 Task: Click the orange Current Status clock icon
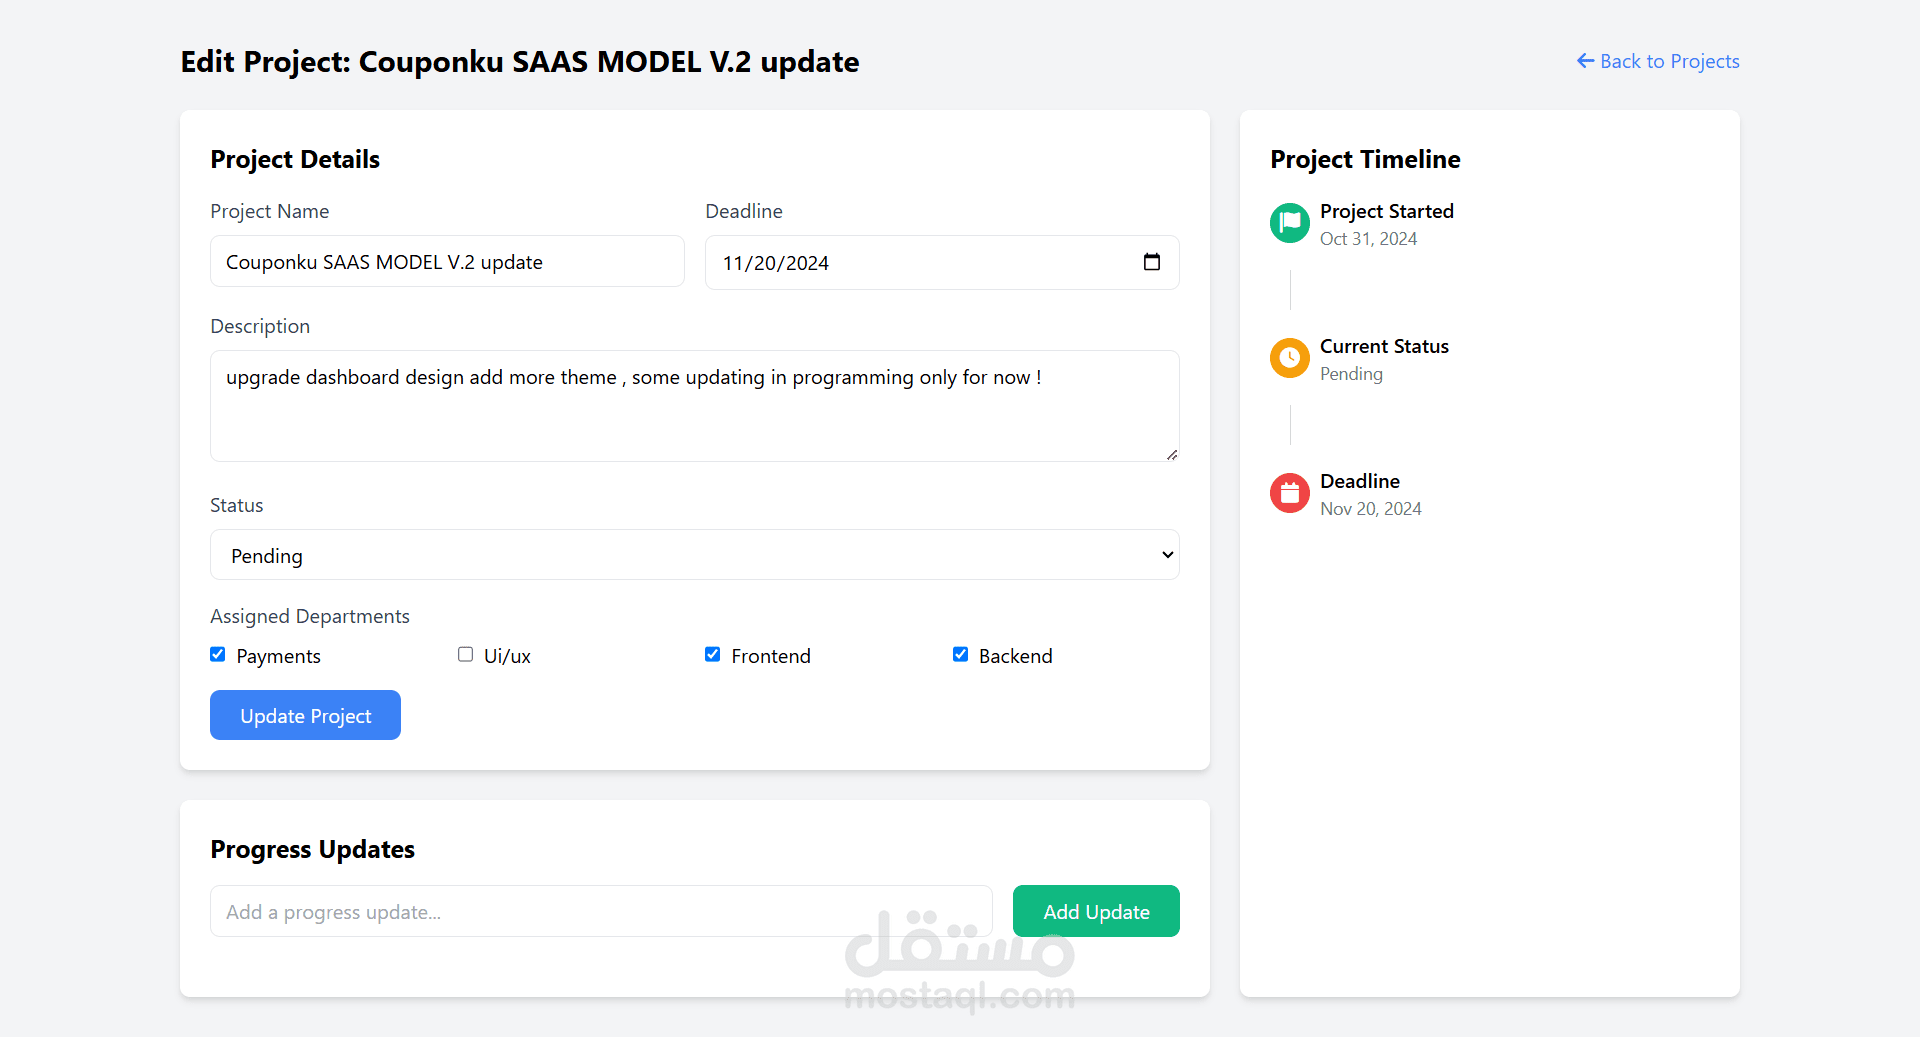[x=1289, y=357]
